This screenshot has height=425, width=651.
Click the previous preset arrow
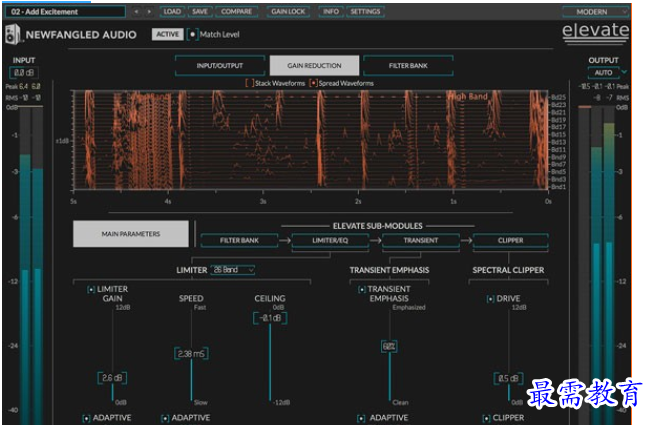pos(136,12)
